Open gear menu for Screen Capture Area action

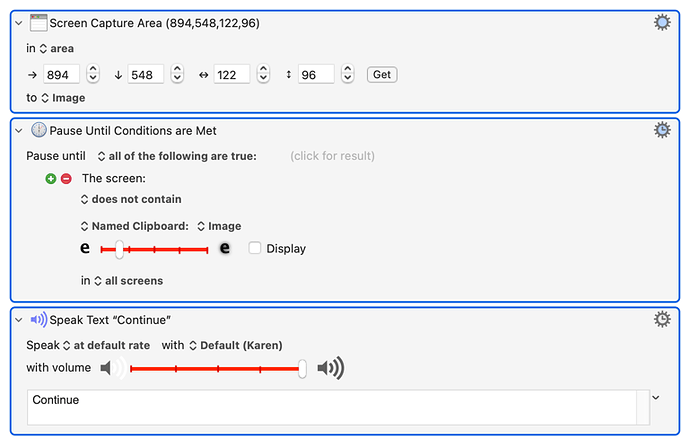661,22
